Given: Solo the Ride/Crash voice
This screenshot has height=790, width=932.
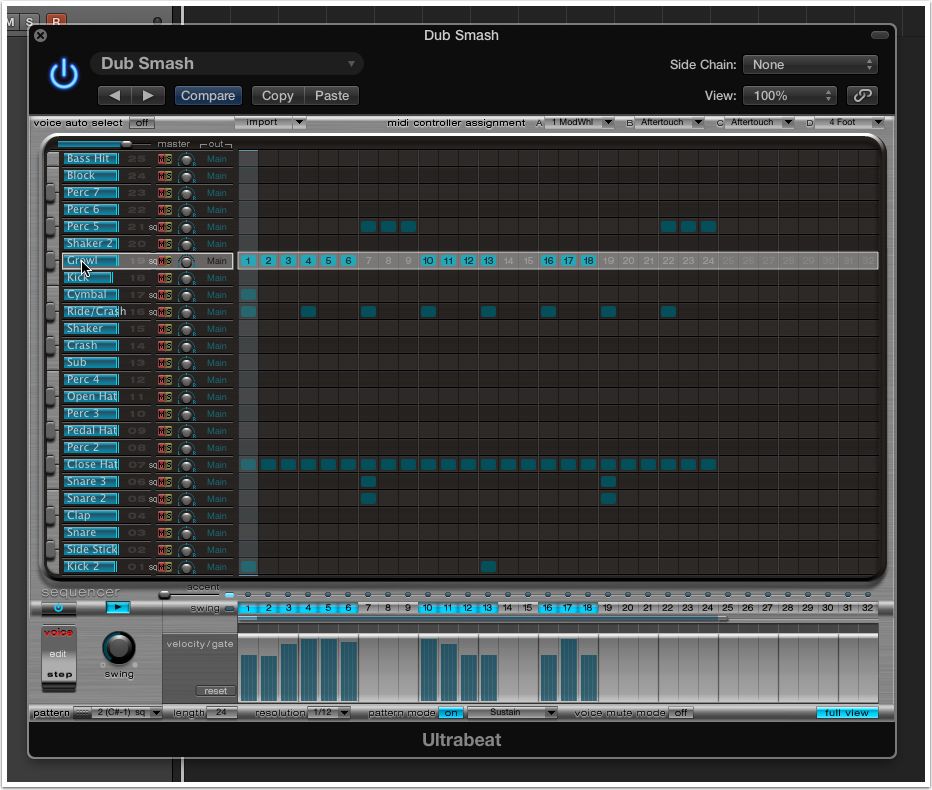Looking at the screenshot, I should pyautogui.click(x=168, y=312).
